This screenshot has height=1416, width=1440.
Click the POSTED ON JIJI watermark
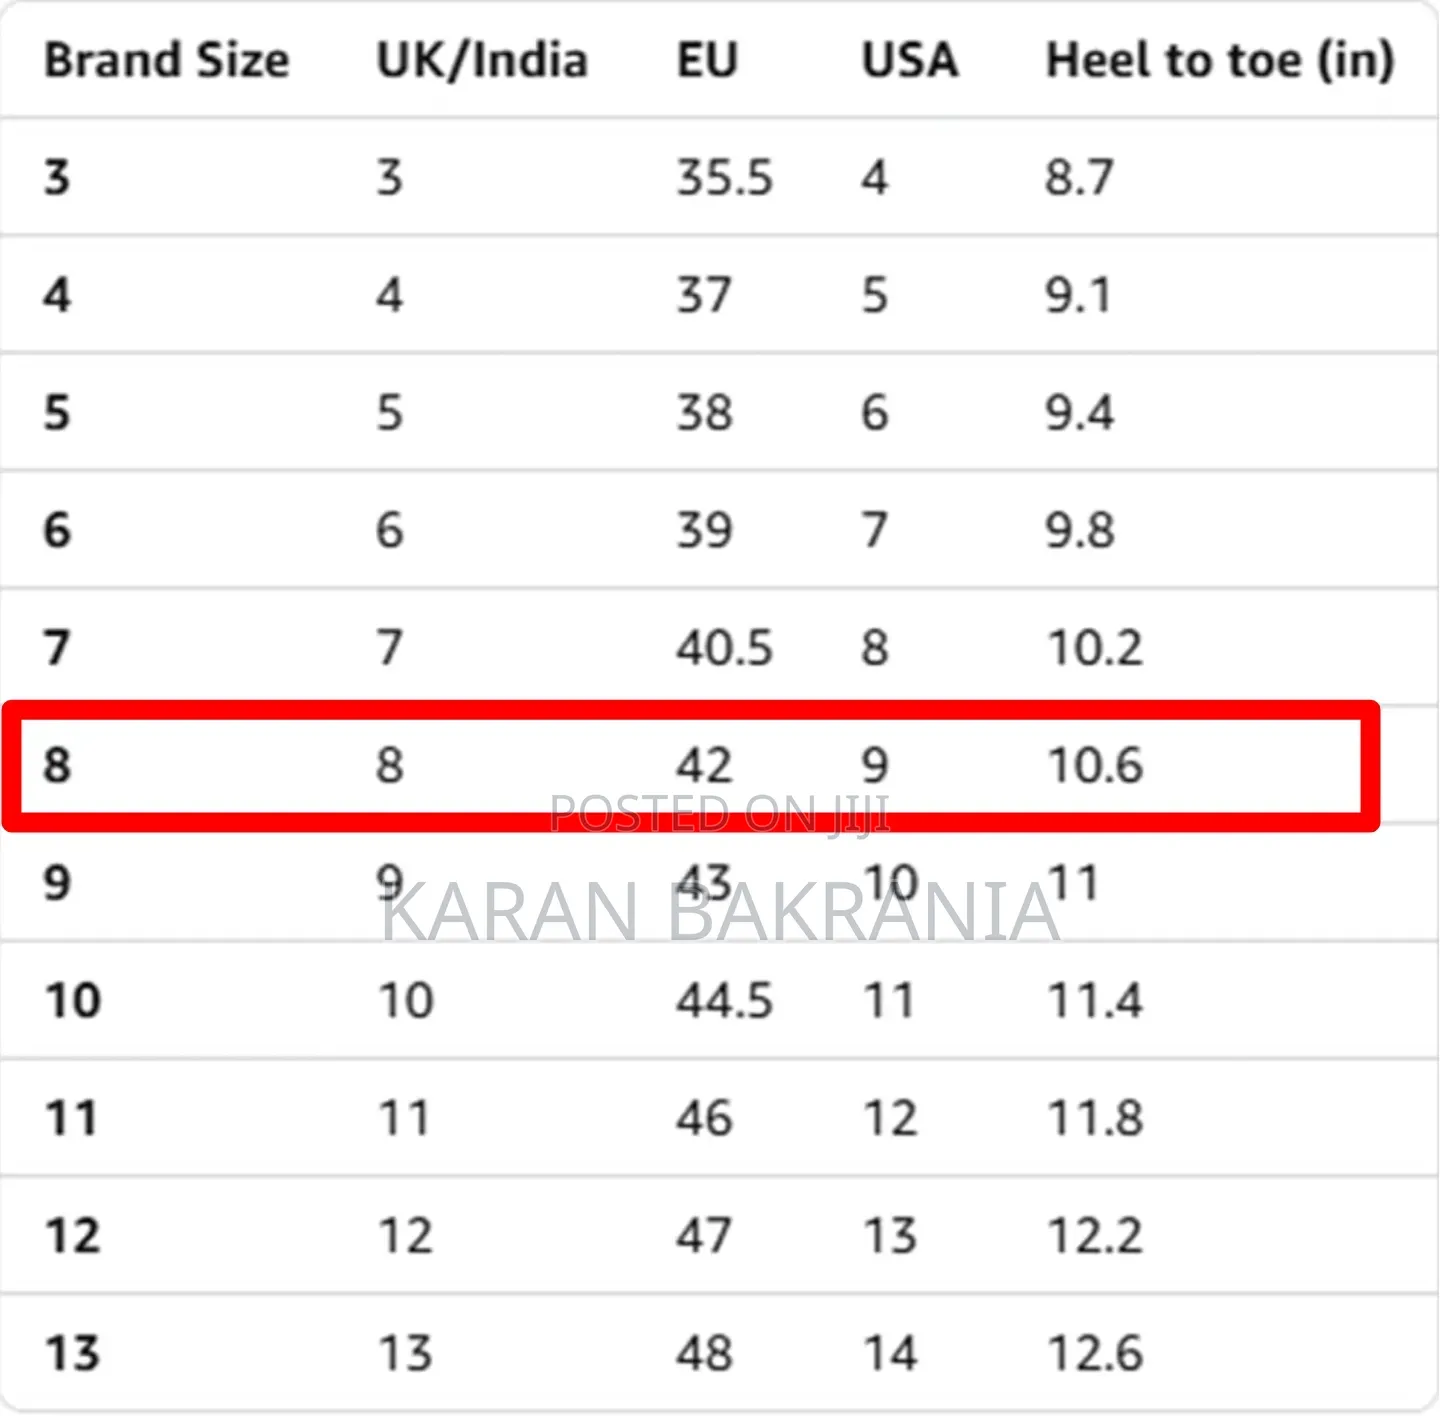720,814
